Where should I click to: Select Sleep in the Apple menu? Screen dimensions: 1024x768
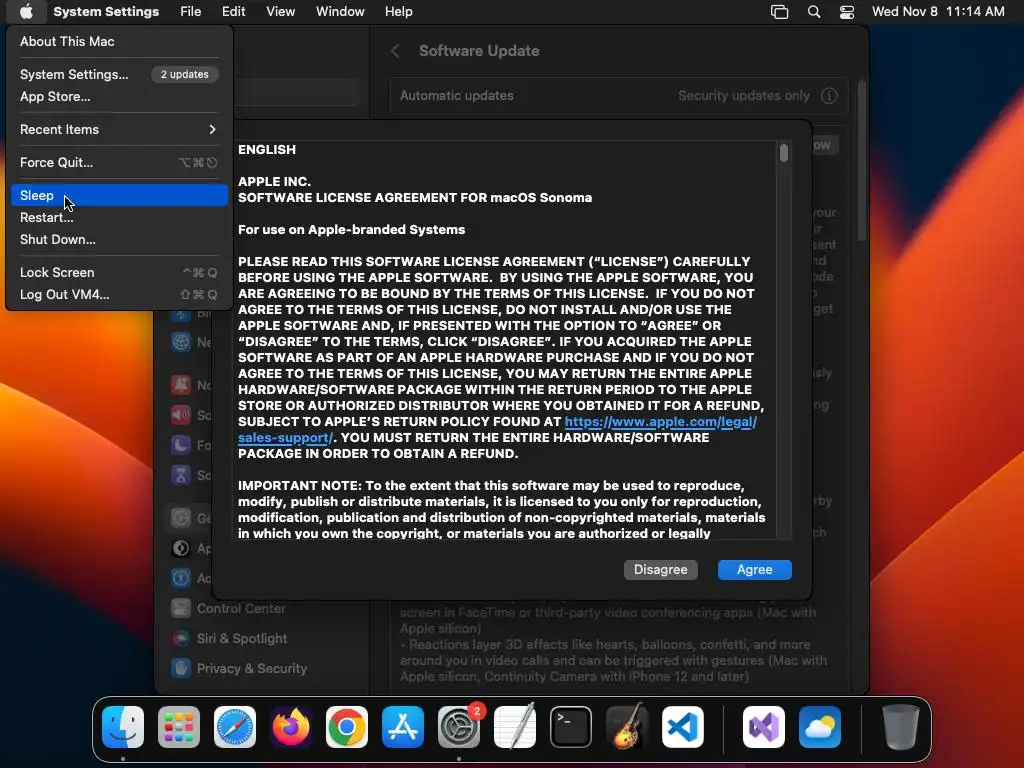(119, 195)
